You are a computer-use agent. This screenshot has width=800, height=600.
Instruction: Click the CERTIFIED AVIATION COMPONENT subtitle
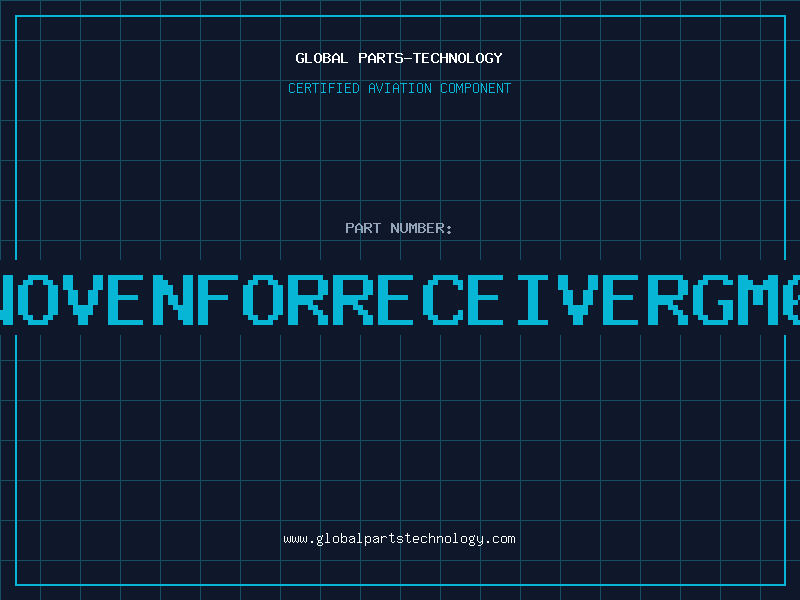coord(399,88)
